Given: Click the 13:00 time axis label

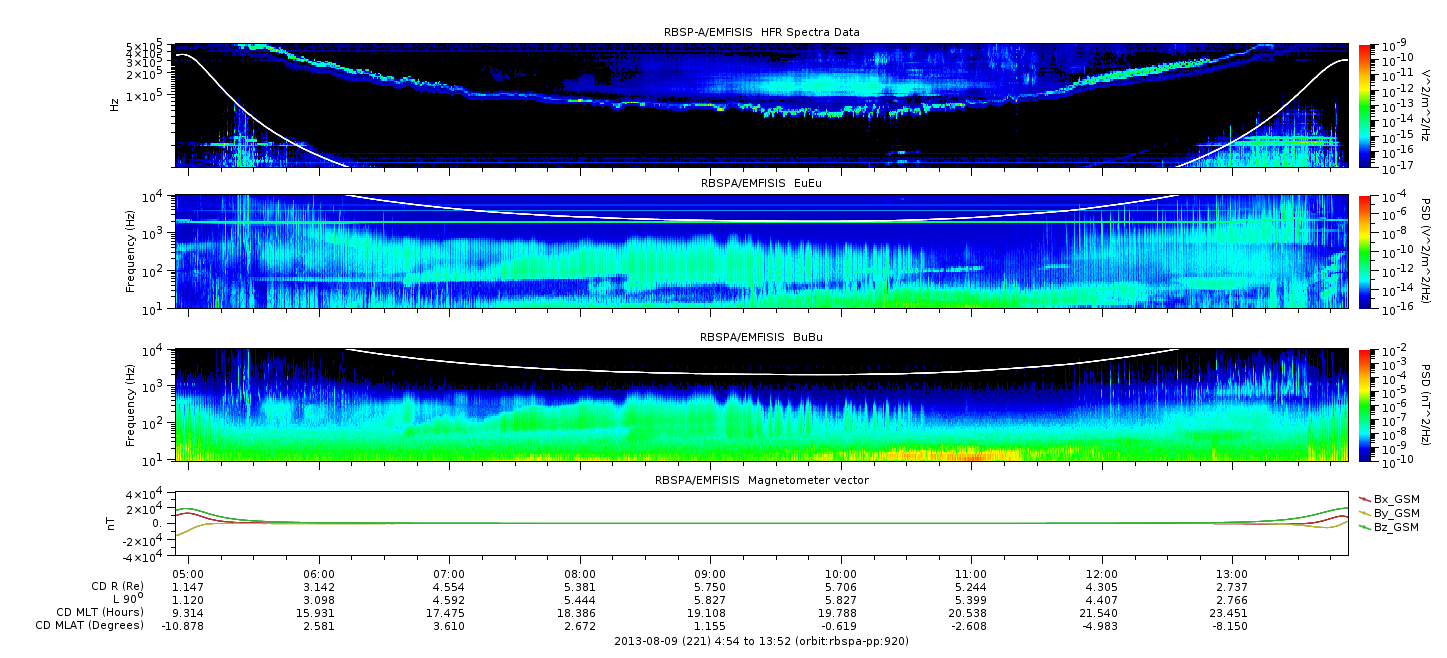Looking at the screenshot, I should click(x=1232, y=574).
